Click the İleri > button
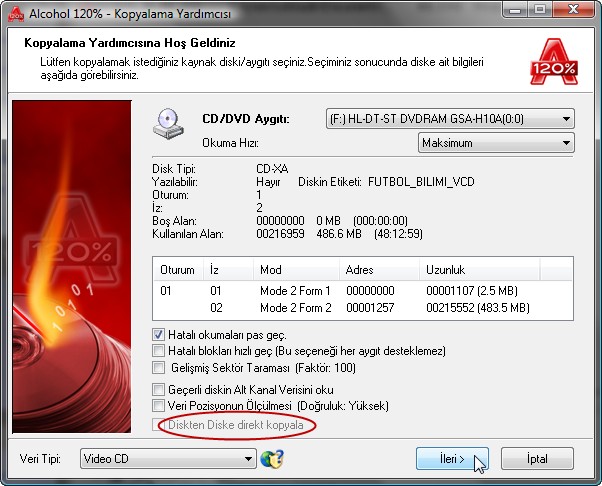The height and width of the screenshot is (486, 602). pyautogui.click(x=452, y=459)
